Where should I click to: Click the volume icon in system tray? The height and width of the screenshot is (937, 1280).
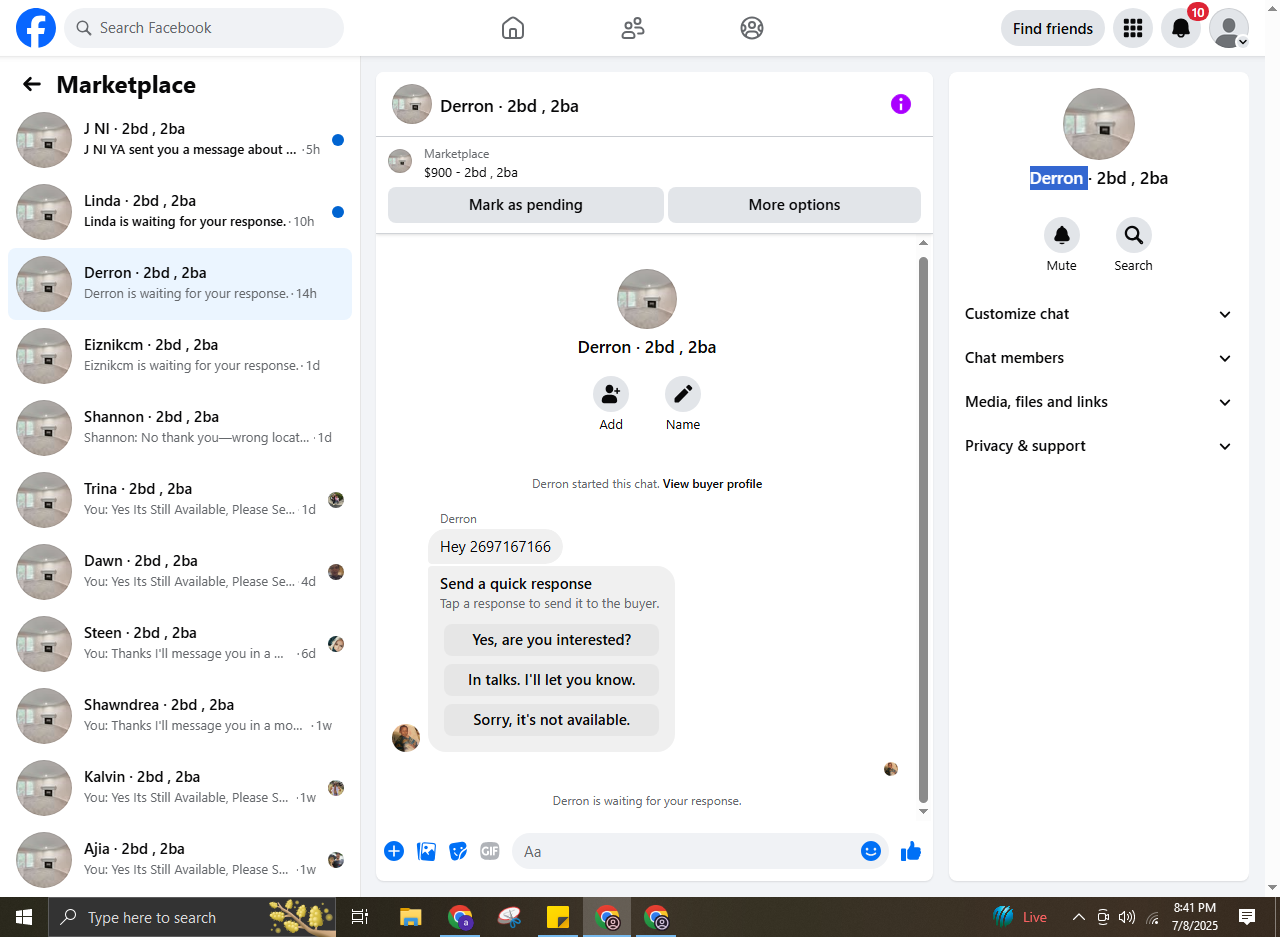coord(1127,917)
